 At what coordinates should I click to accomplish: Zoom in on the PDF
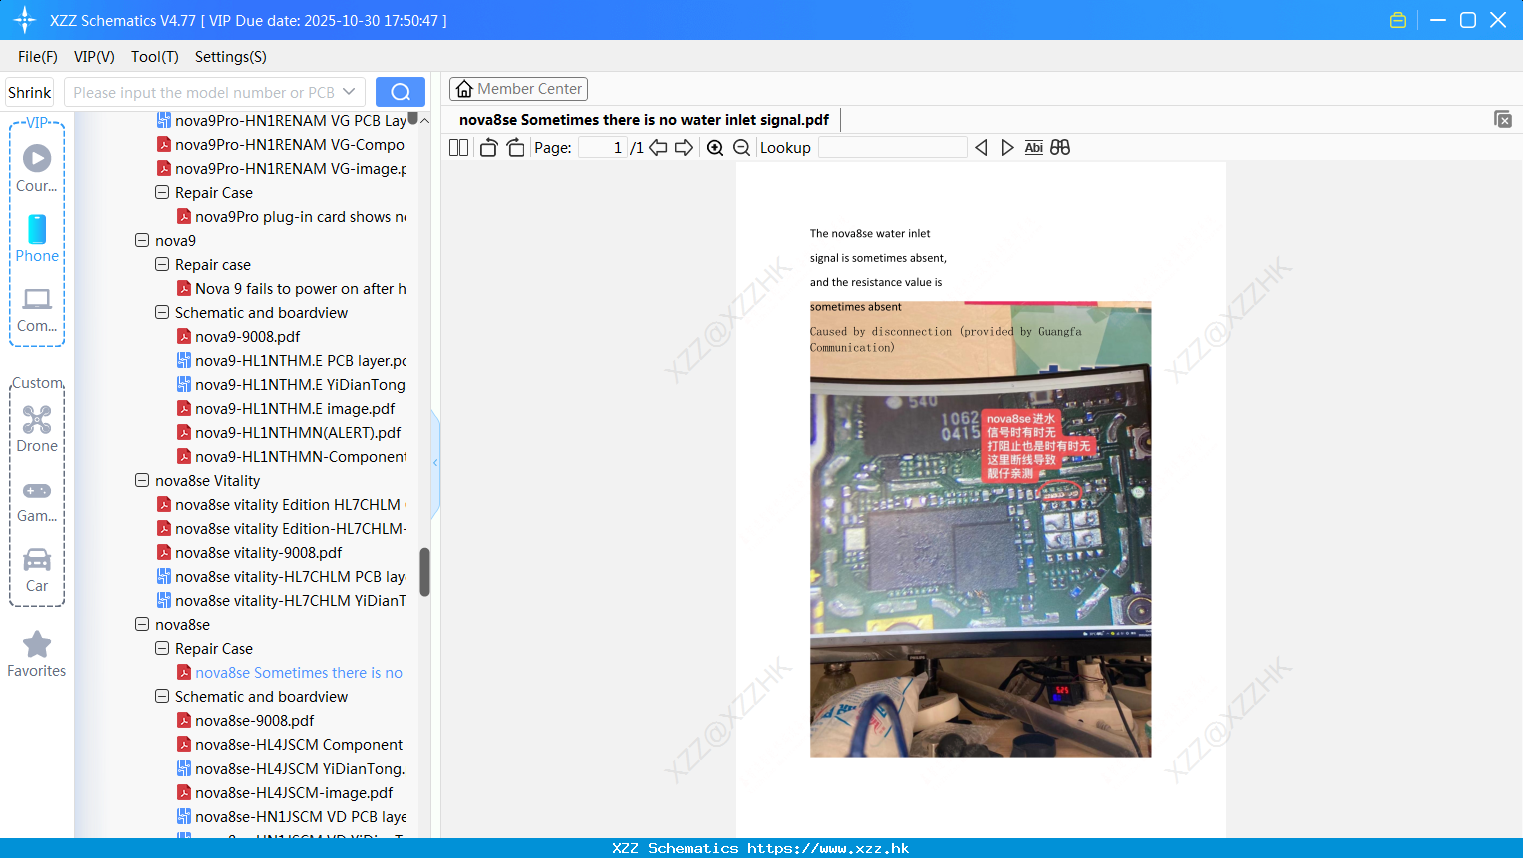[x=715, y=147]
